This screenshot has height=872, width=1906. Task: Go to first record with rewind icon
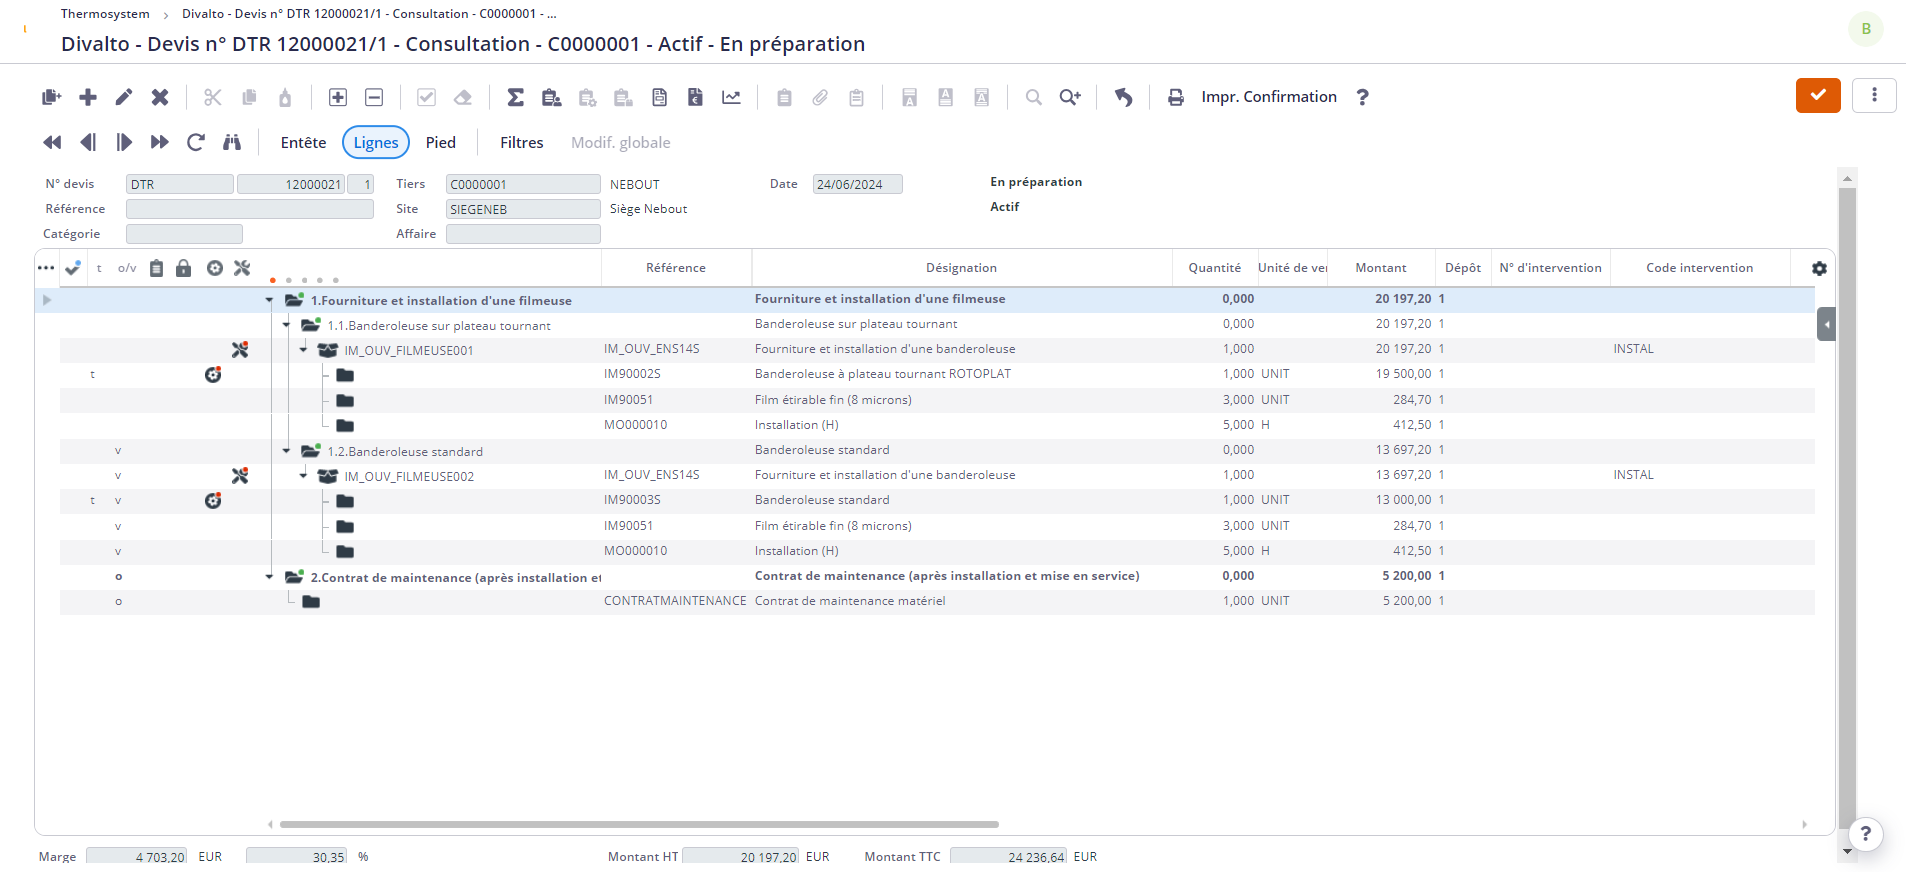52,142
